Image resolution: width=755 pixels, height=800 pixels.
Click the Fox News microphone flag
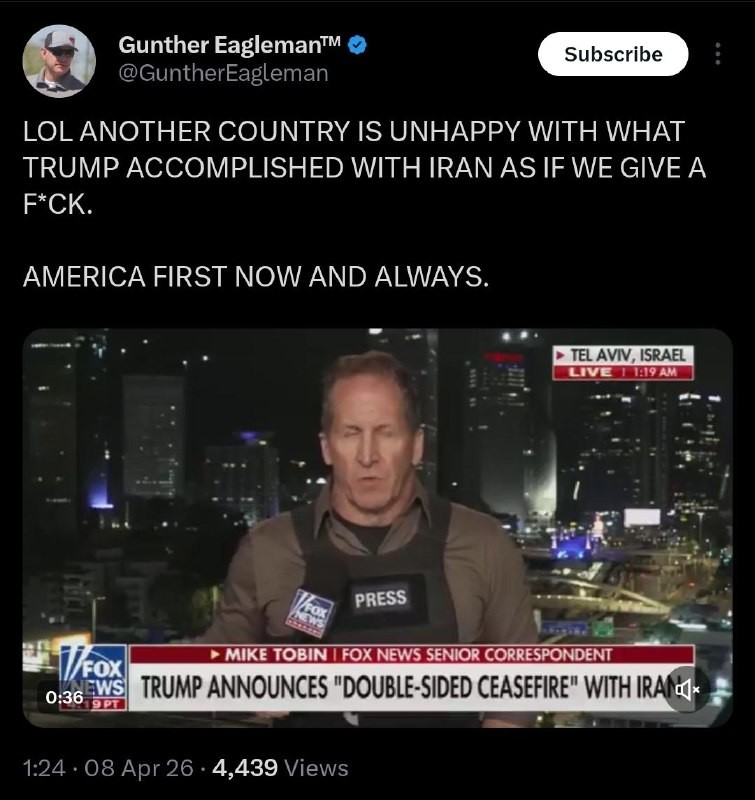(311, 613)
